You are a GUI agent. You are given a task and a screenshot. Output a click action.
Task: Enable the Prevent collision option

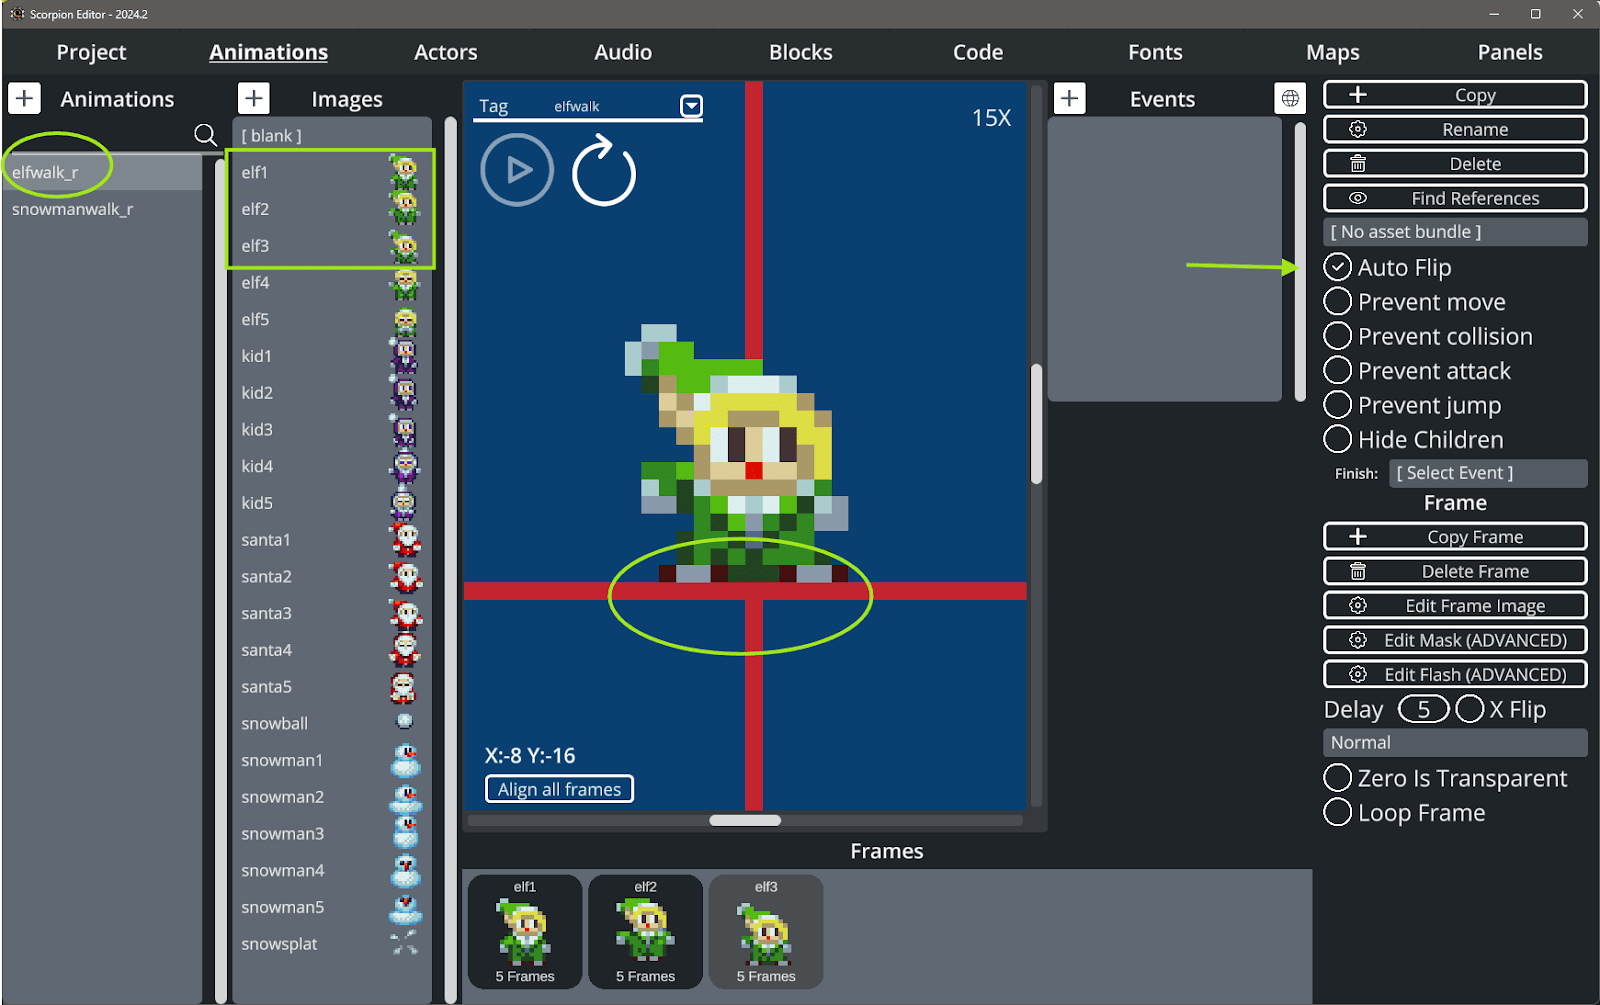tap(1337, 336)
